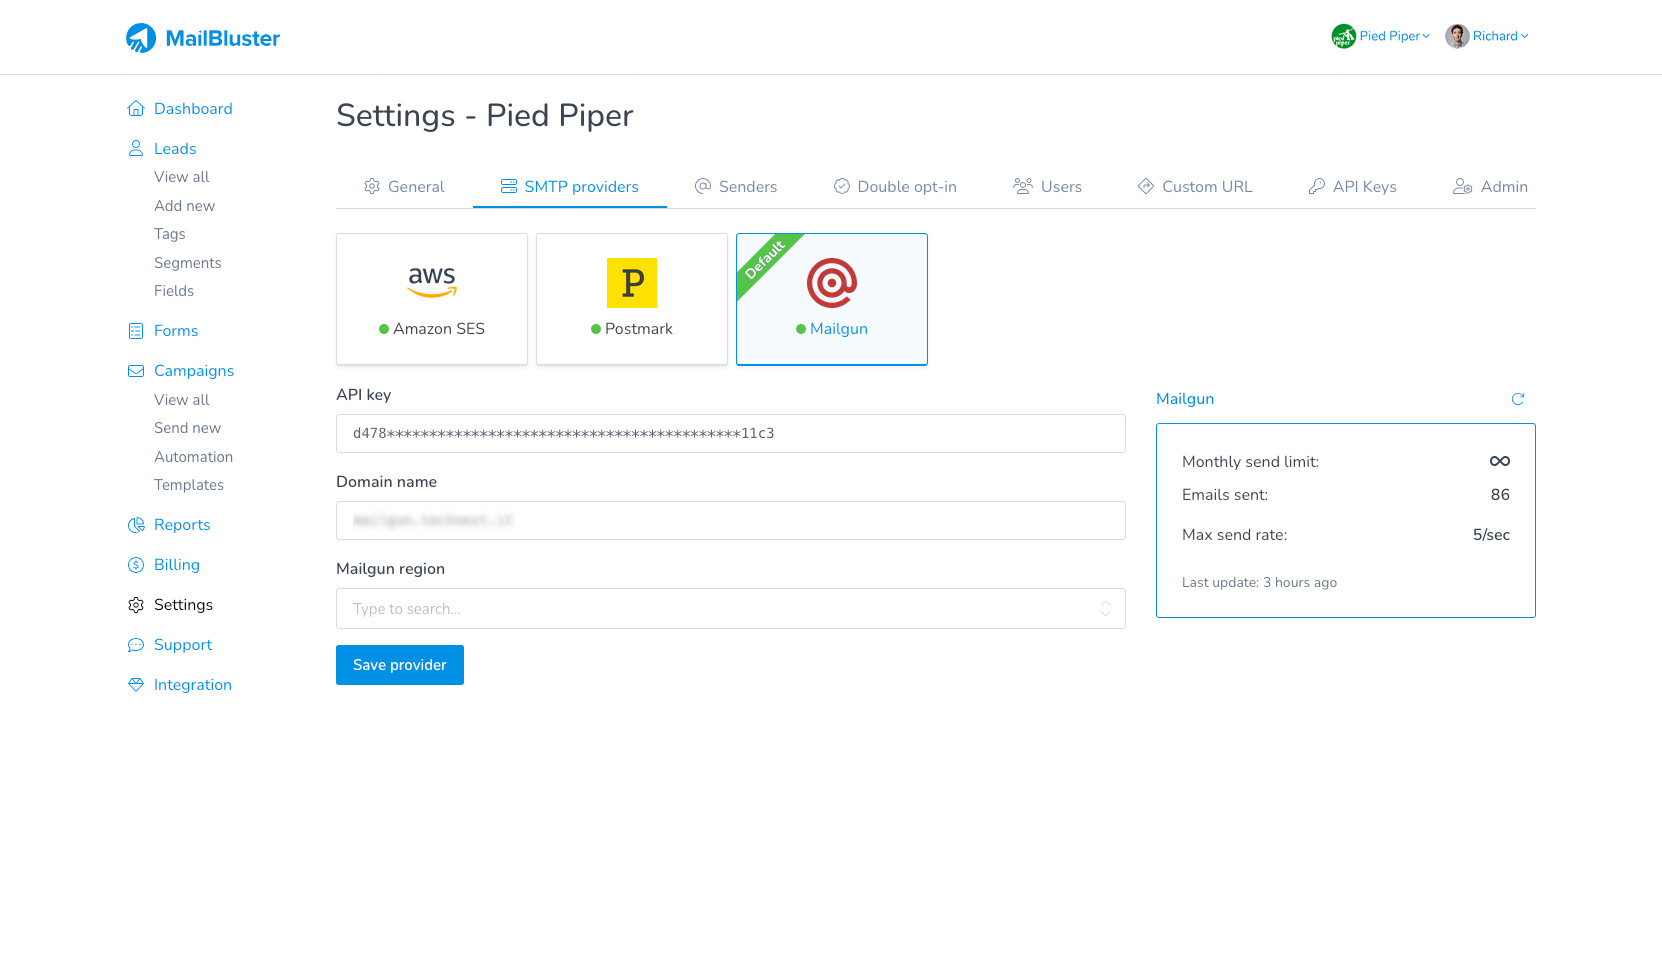Switch to the SMTP providers tab
Screen dimensions: 1662x970
pyautogui.click(x=570, y=186)
